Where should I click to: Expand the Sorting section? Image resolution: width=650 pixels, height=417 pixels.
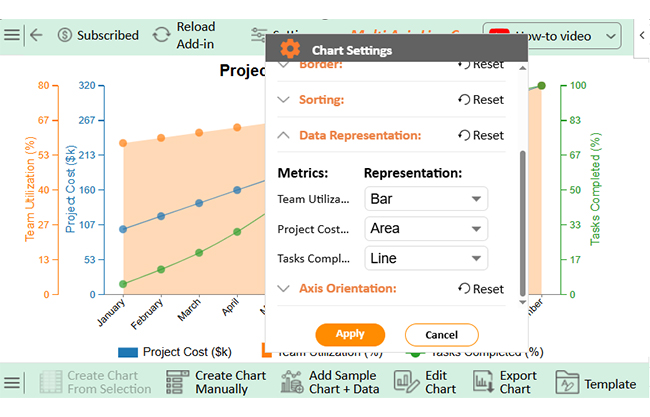click(x=322, y=100)
